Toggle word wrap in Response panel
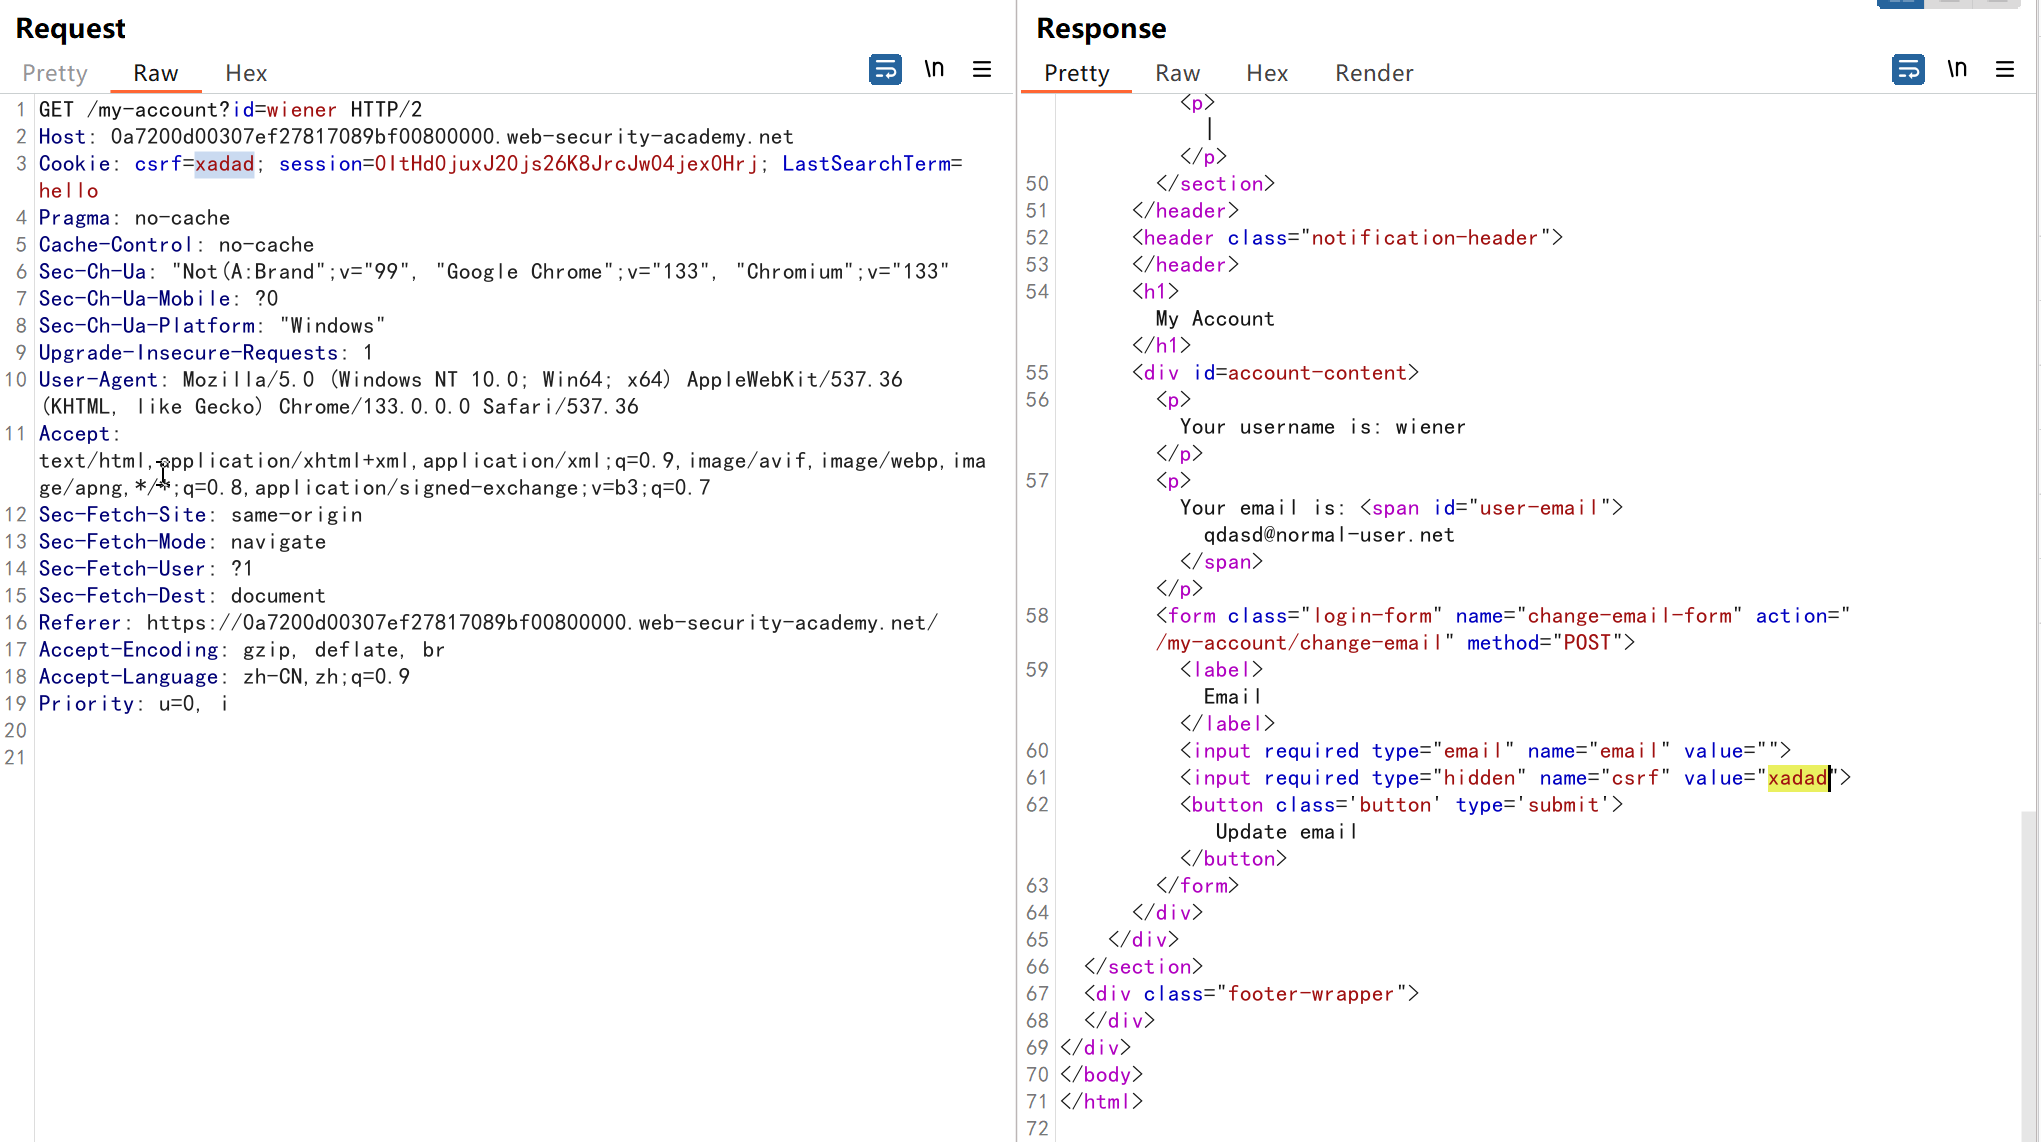 (x=1908, y=69)
